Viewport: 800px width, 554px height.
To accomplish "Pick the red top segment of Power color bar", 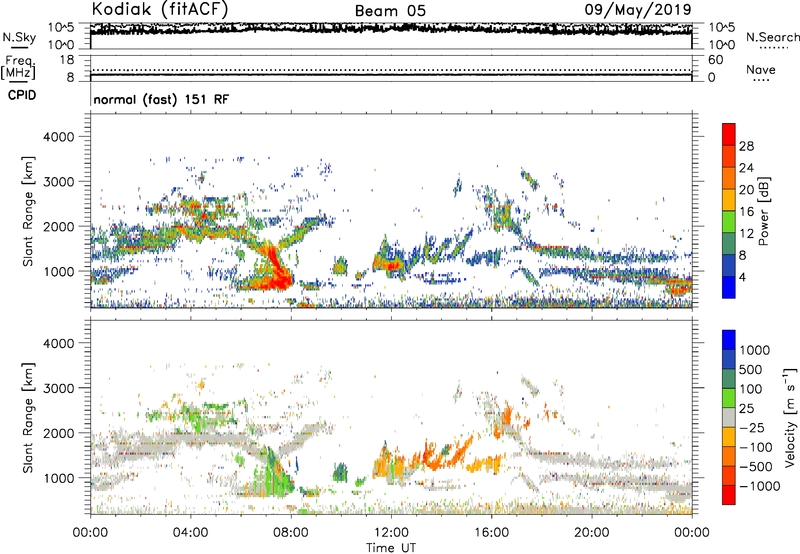I will point(729,134).
